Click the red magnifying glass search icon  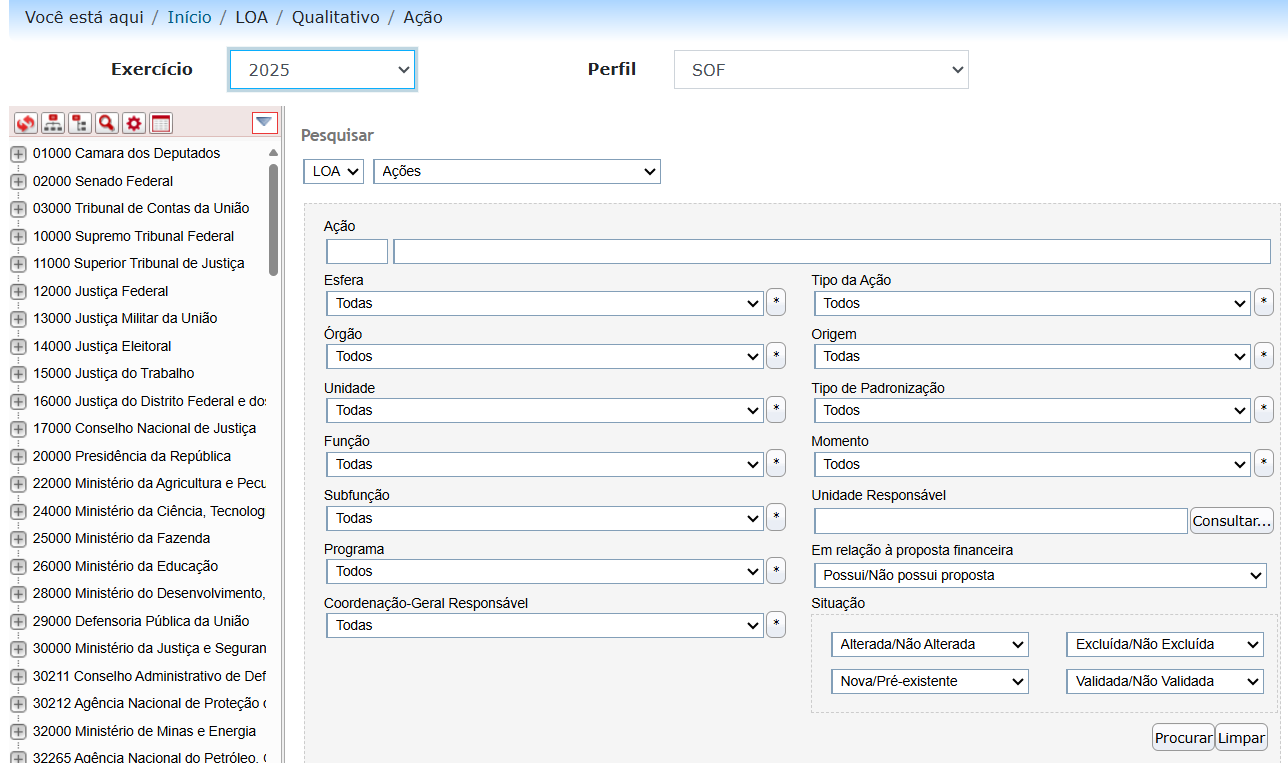[x=106, y=123]
